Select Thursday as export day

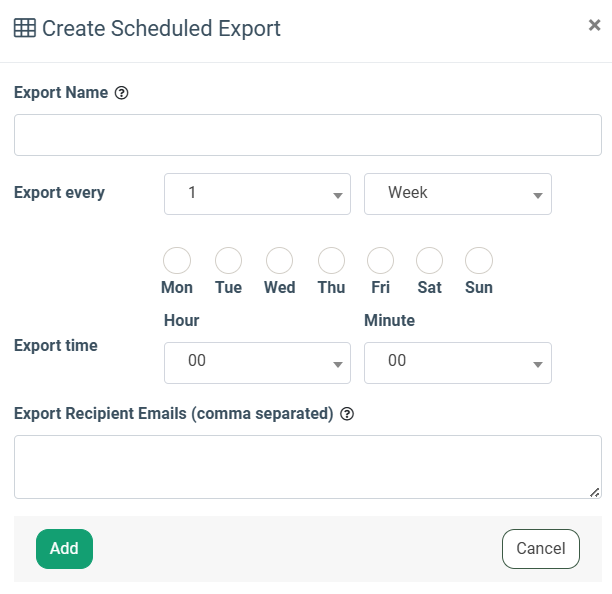pyautogui.click(x=331, y=261)
